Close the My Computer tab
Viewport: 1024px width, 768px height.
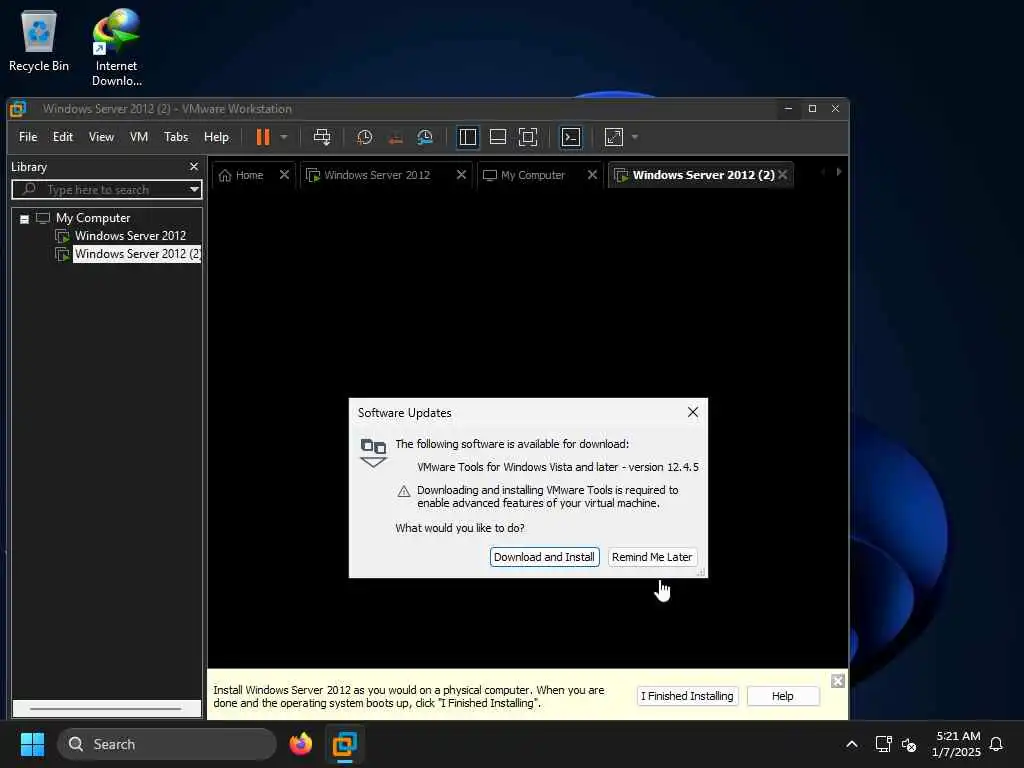(x=592, y=174)
